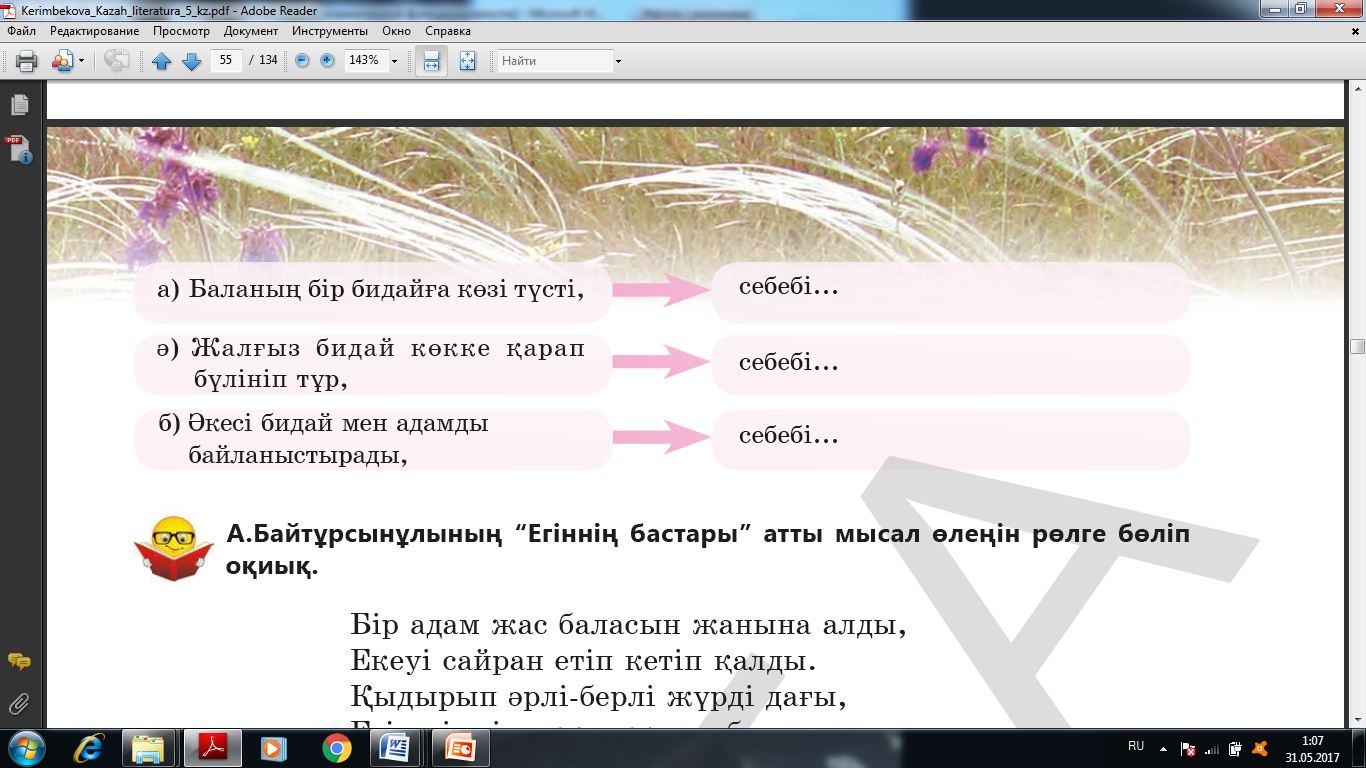The image size is (1366, 768).
Task: Open the Pages thumbnails panel icon
Action: [x=19, y=105]
